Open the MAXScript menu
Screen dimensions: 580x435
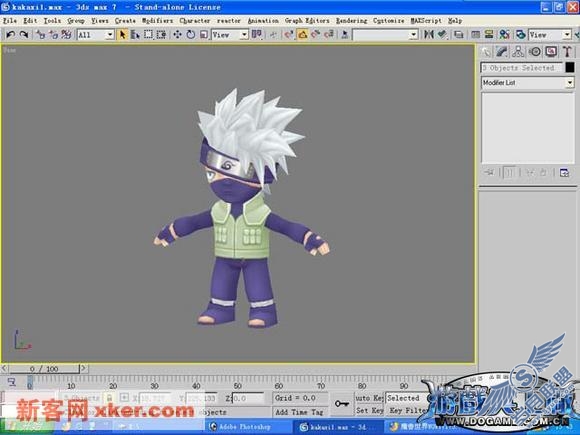pos(426,21)
